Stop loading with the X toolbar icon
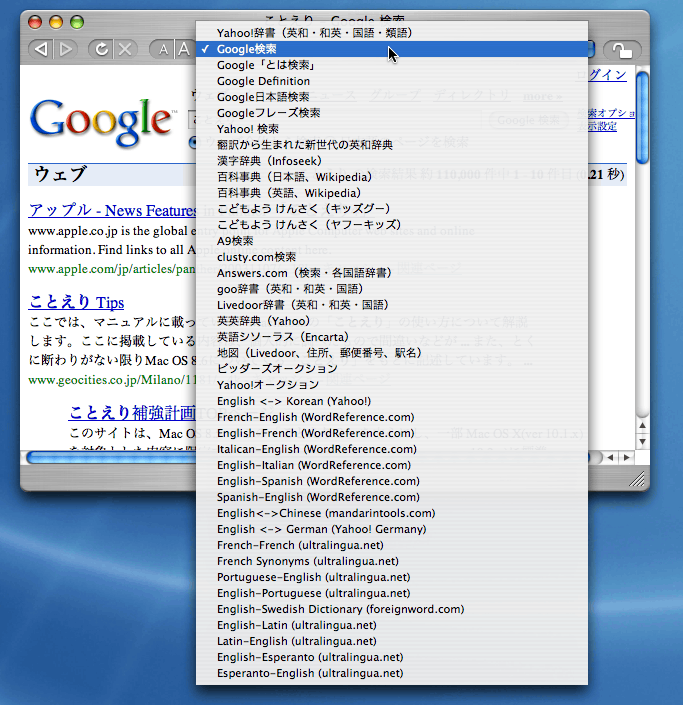This screenshot has height=705, width=683. [x=125, y=49]
